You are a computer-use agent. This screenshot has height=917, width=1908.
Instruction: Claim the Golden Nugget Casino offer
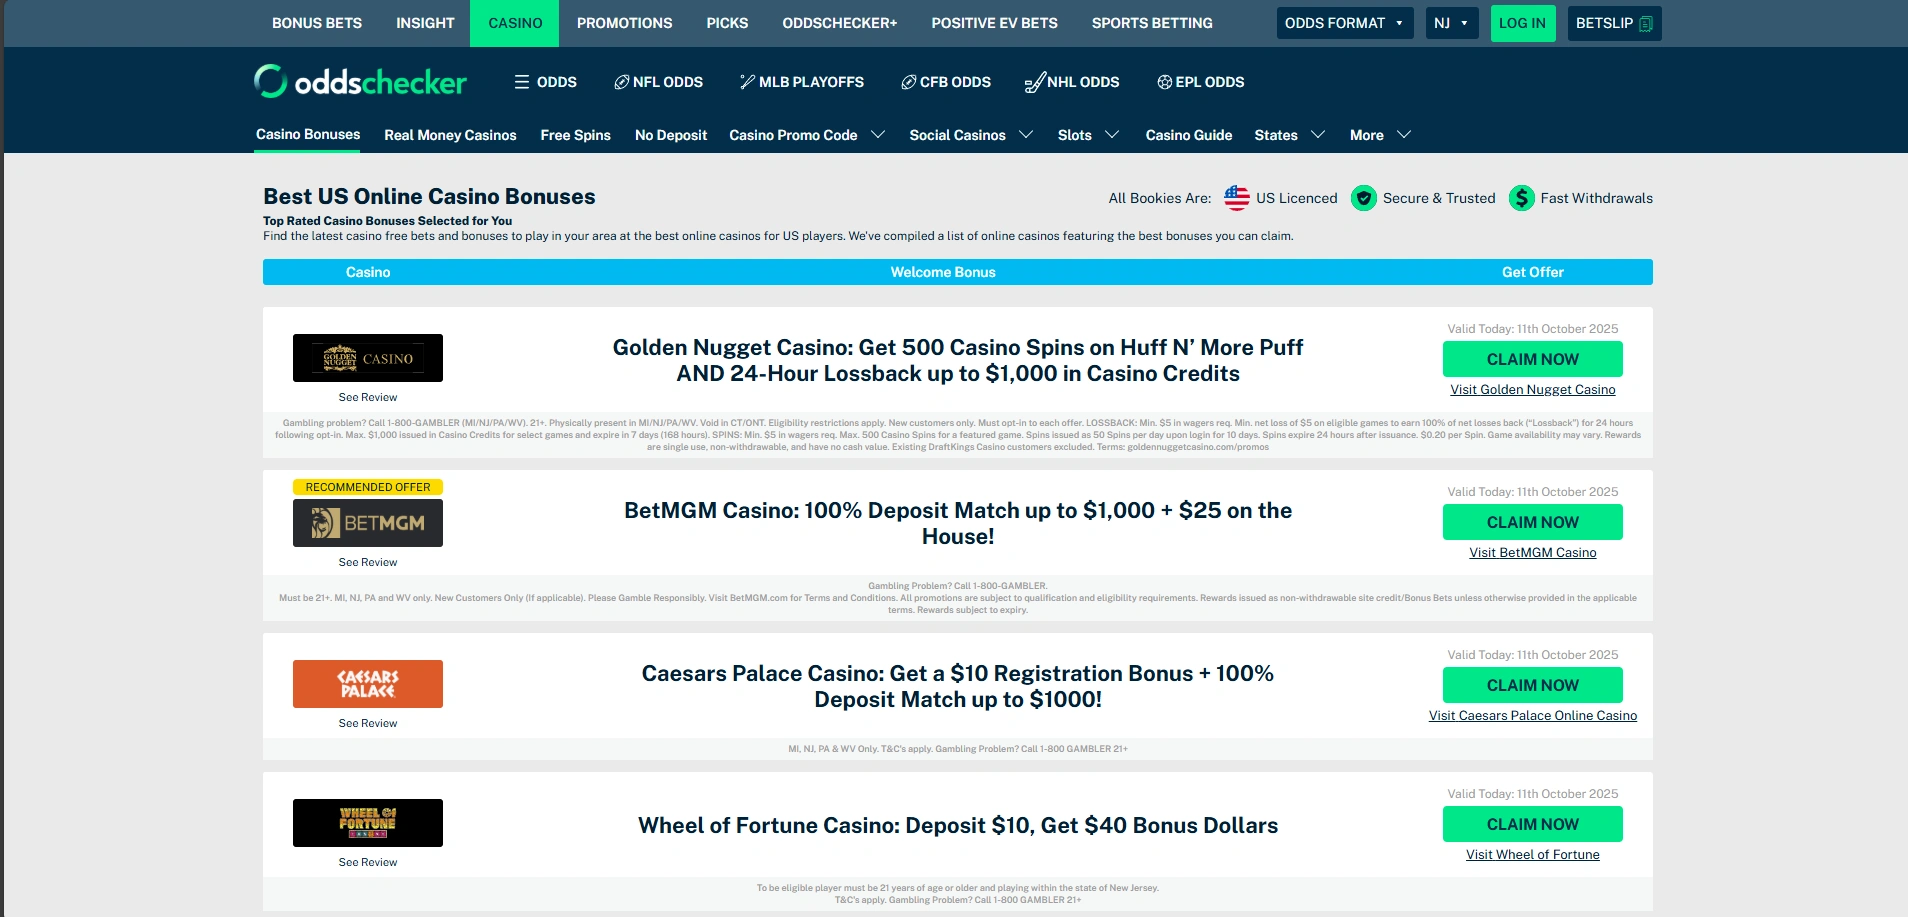pos(1532,359)
